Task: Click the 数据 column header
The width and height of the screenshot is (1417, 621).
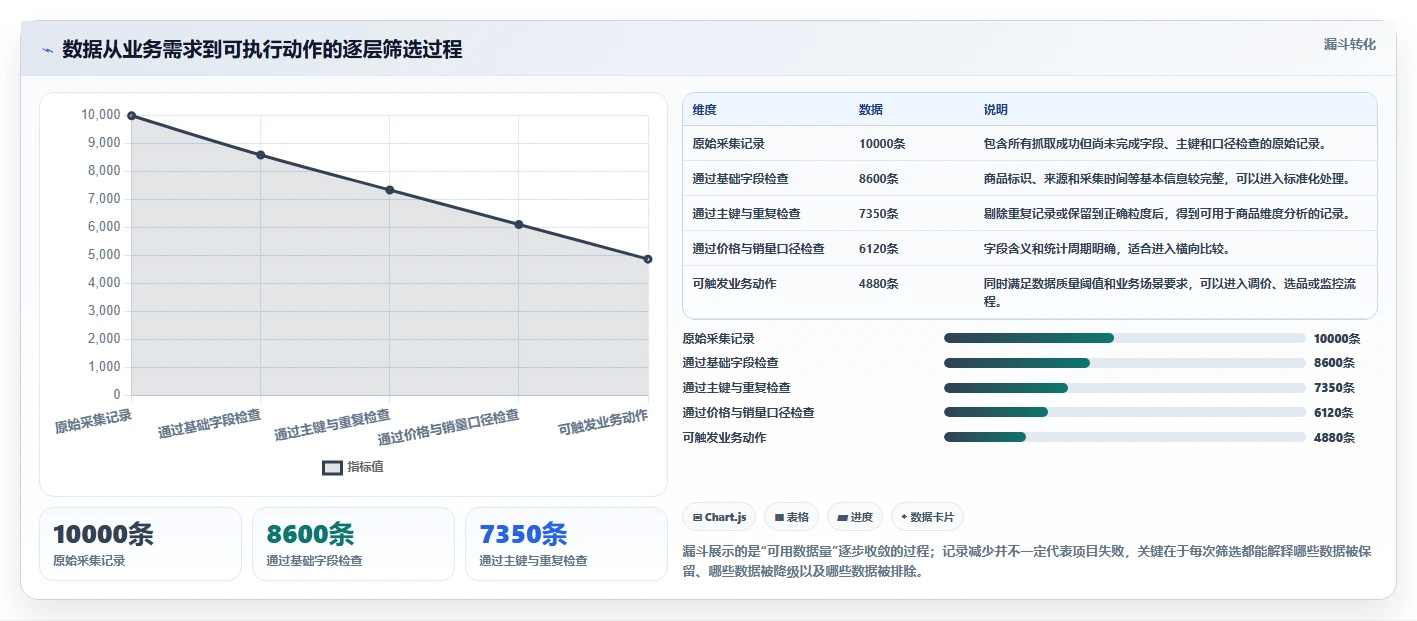Action: coord(871,110)
